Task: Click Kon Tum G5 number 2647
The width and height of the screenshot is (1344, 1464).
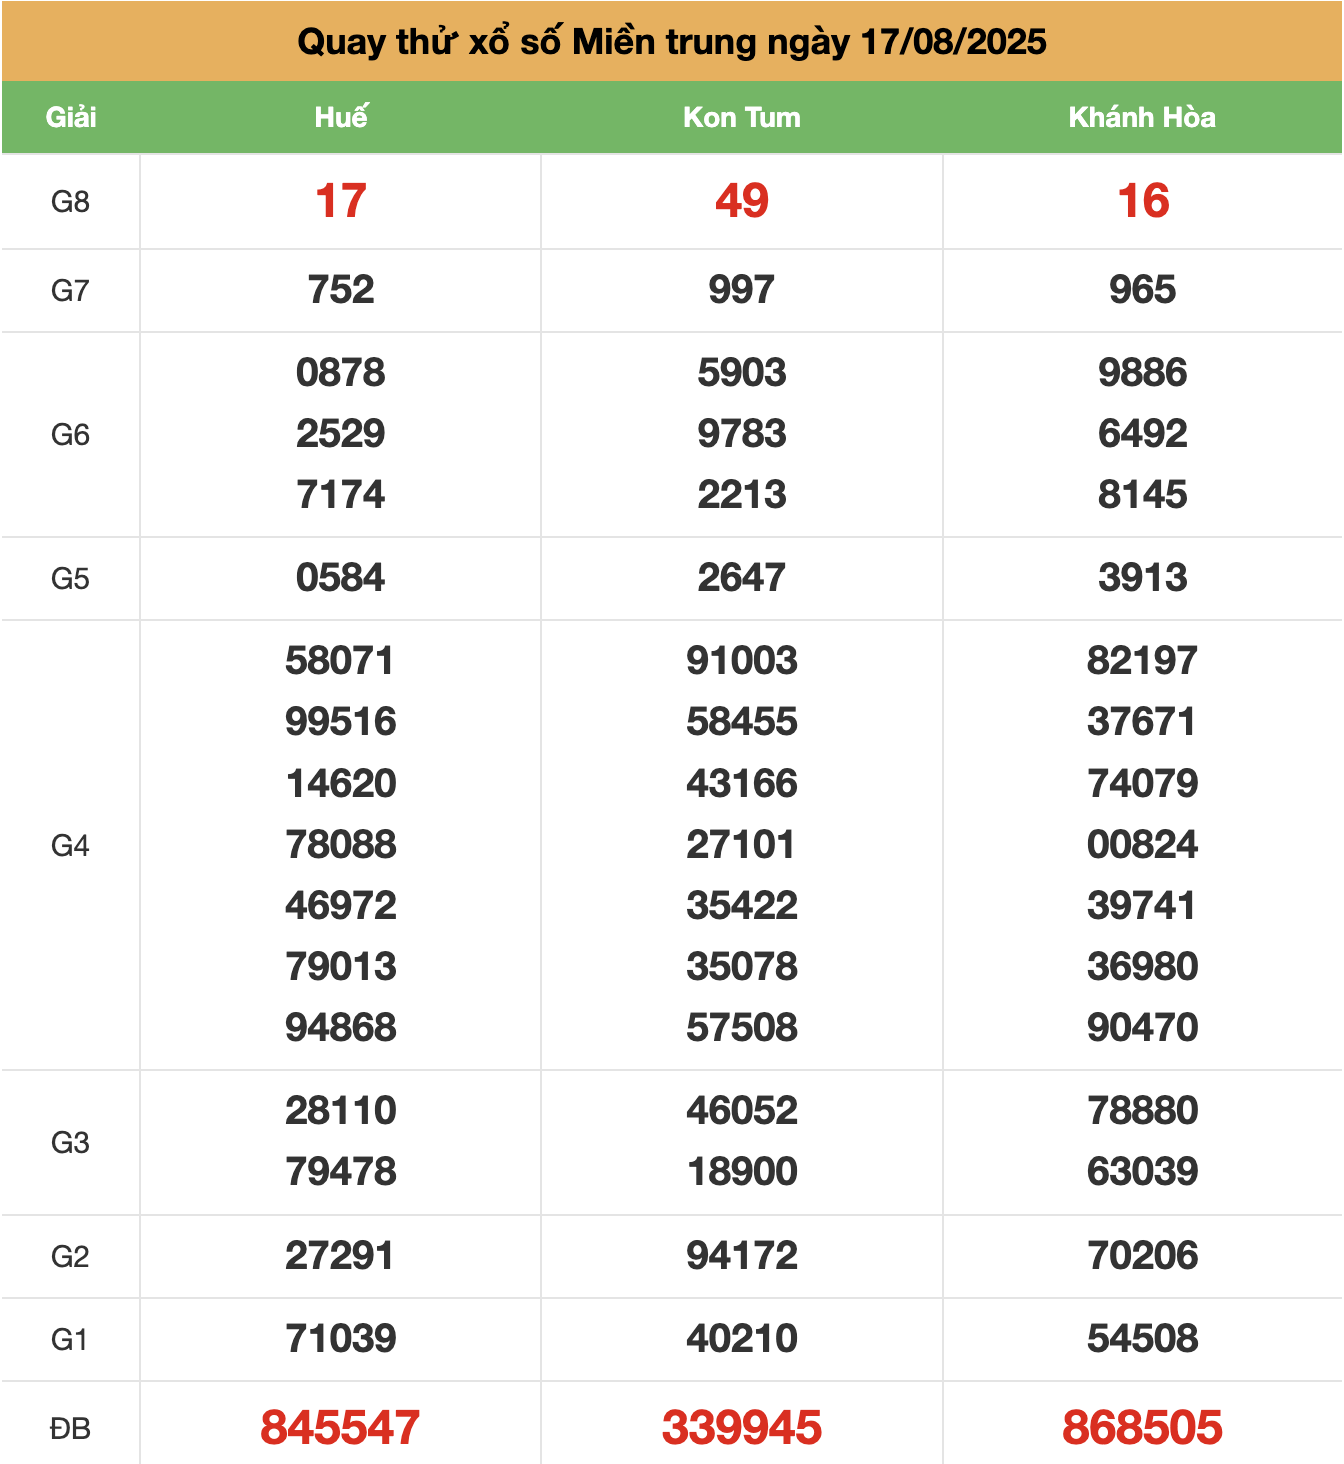Action: (x=741, y=578)
